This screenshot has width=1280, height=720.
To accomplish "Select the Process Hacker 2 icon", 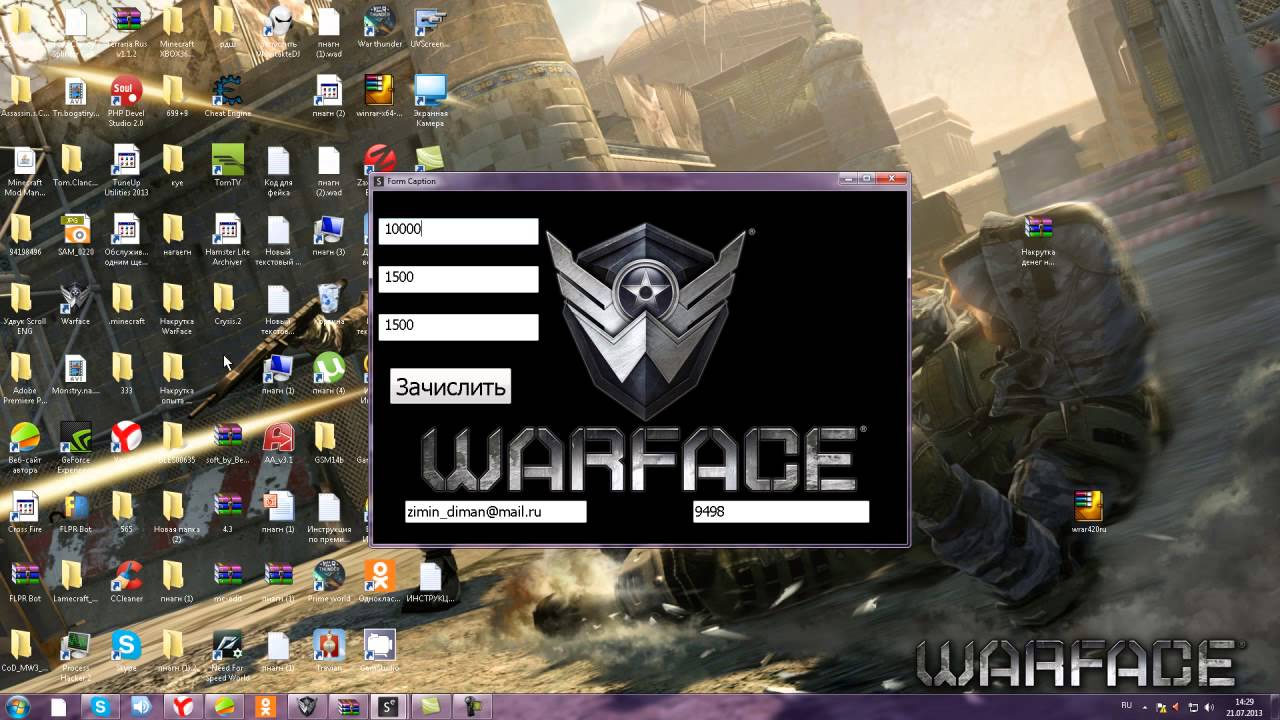I will pos(75,655).
